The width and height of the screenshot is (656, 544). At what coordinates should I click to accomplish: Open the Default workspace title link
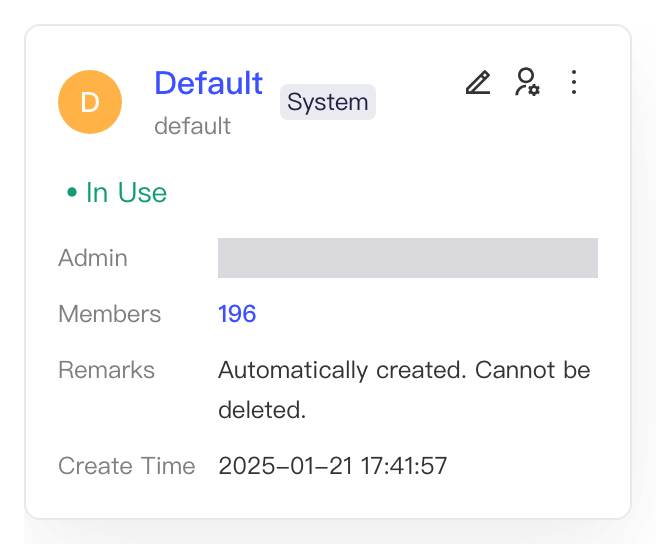click(208, 83)
